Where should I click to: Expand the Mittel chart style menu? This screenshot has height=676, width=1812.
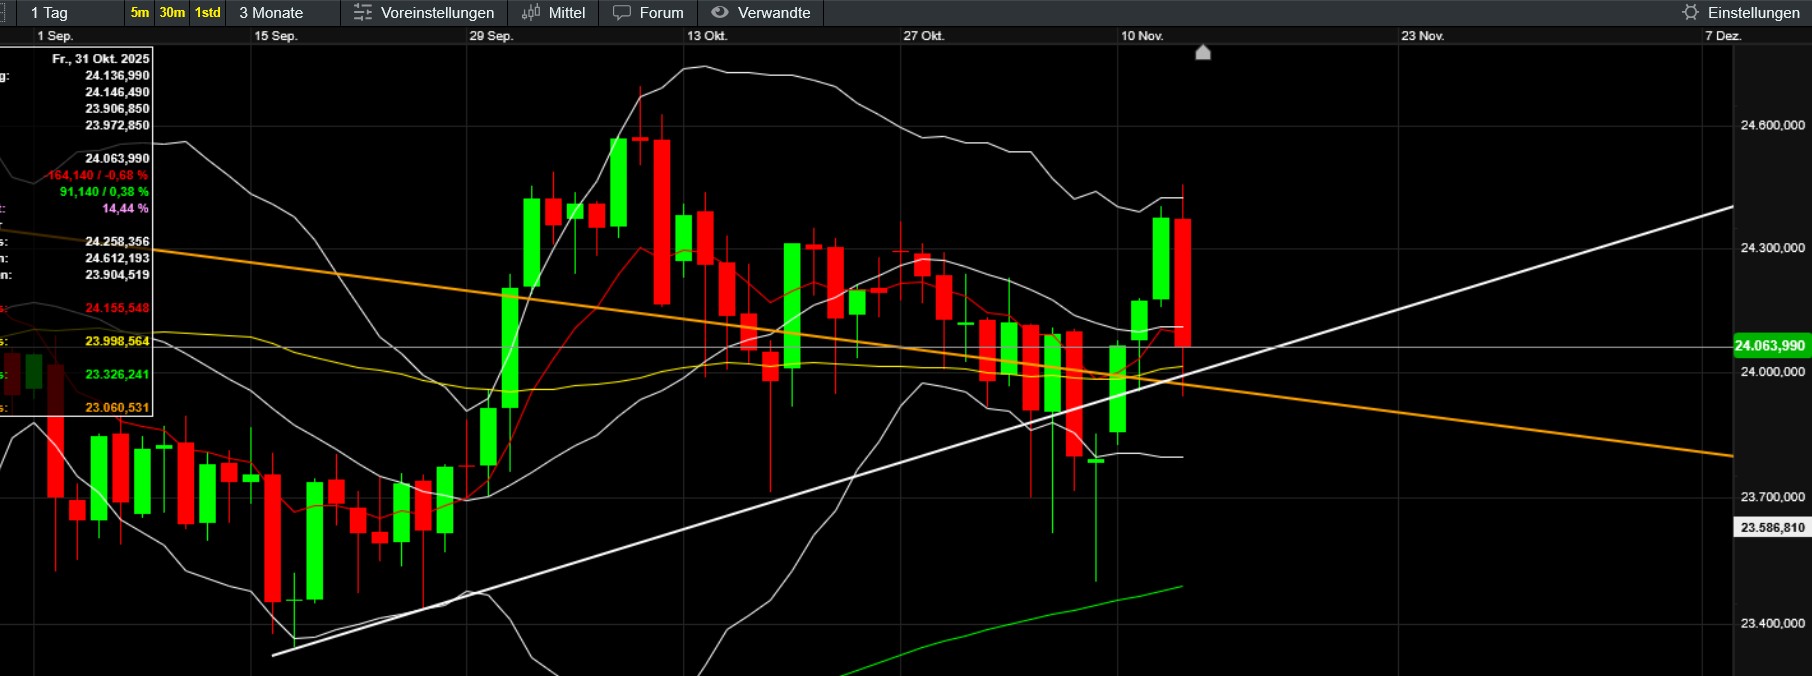(566, 13)
